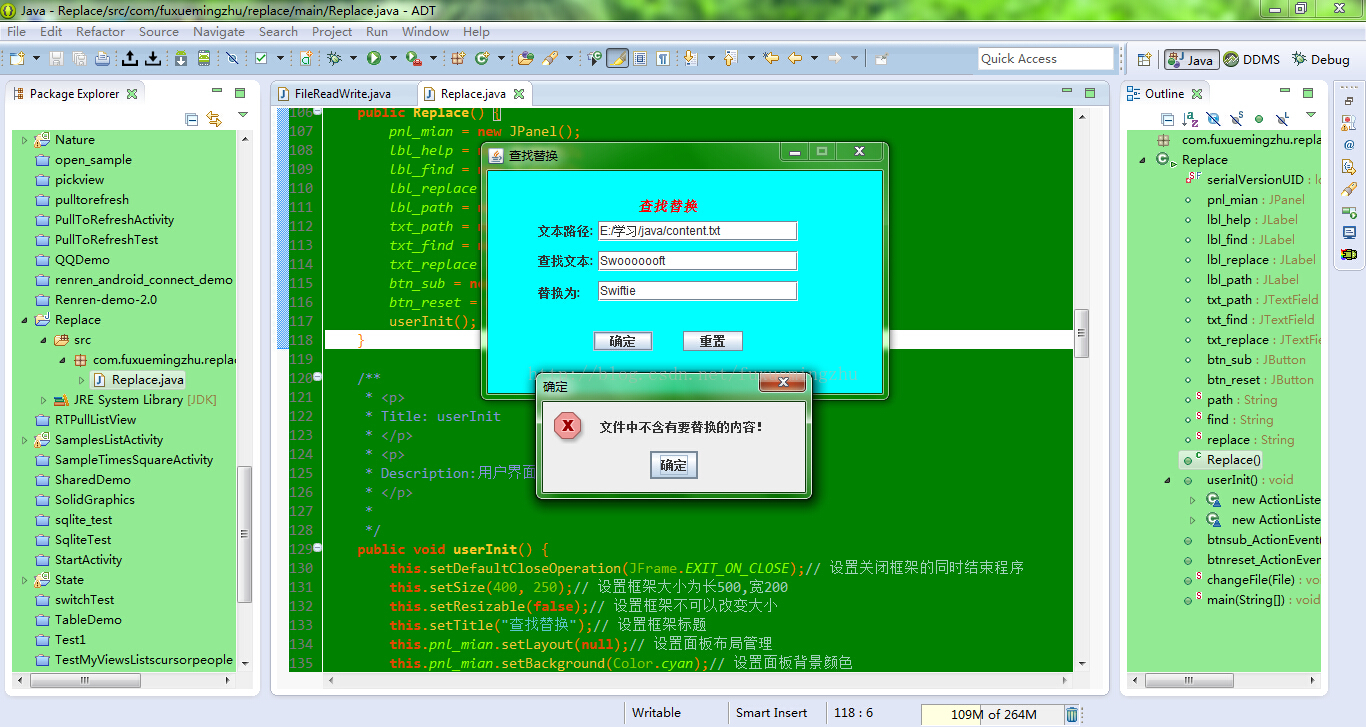Click the Quick Access search field
Screen dimensions: 1366x727
tap(1045, 59)
